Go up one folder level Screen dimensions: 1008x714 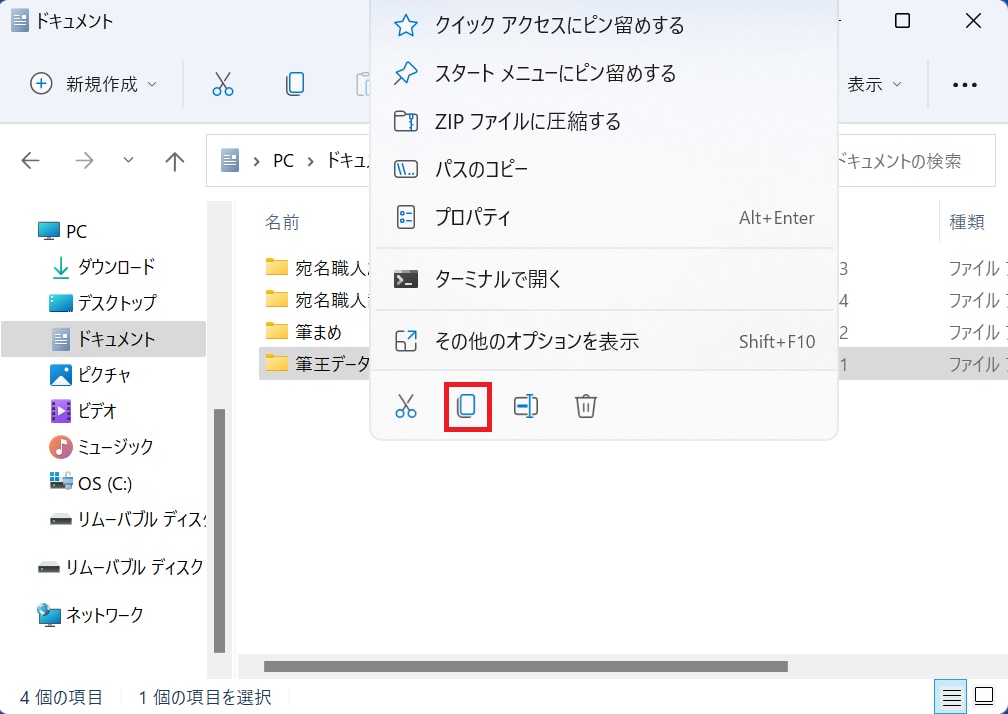(x=174, y=161)
